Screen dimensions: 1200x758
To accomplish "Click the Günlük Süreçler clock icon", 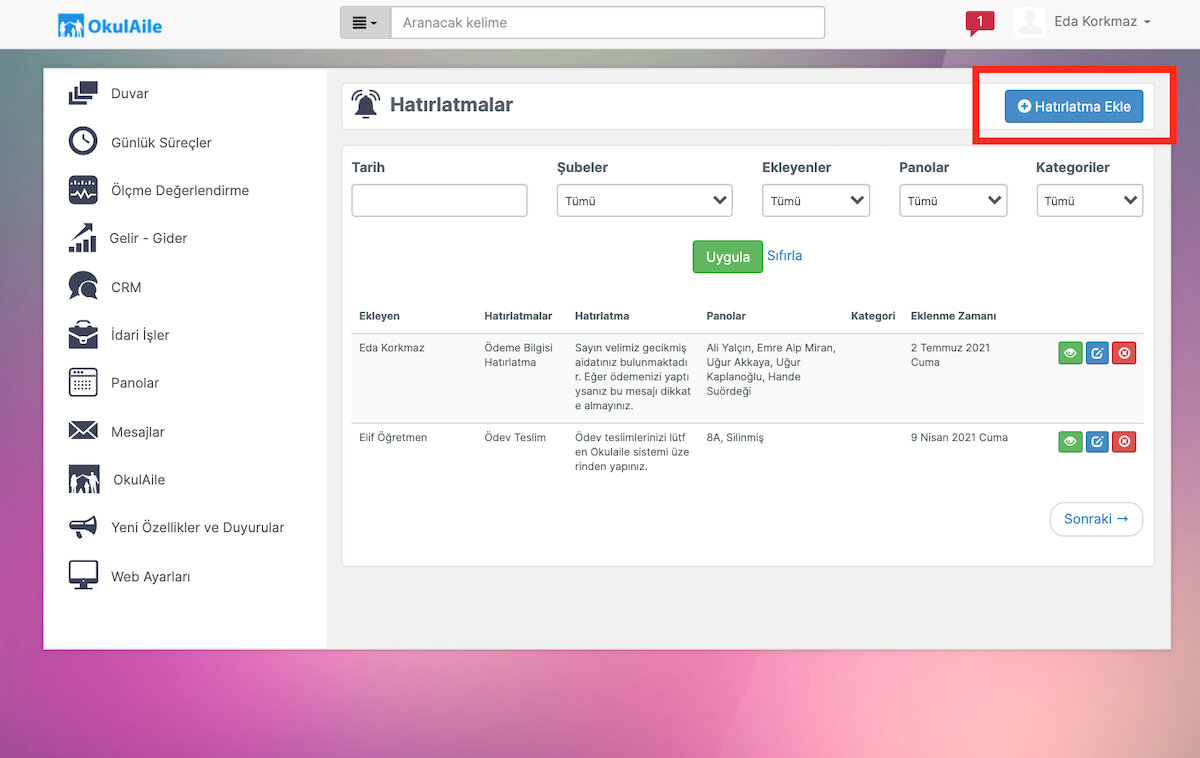I will click(x=83, y=142).
